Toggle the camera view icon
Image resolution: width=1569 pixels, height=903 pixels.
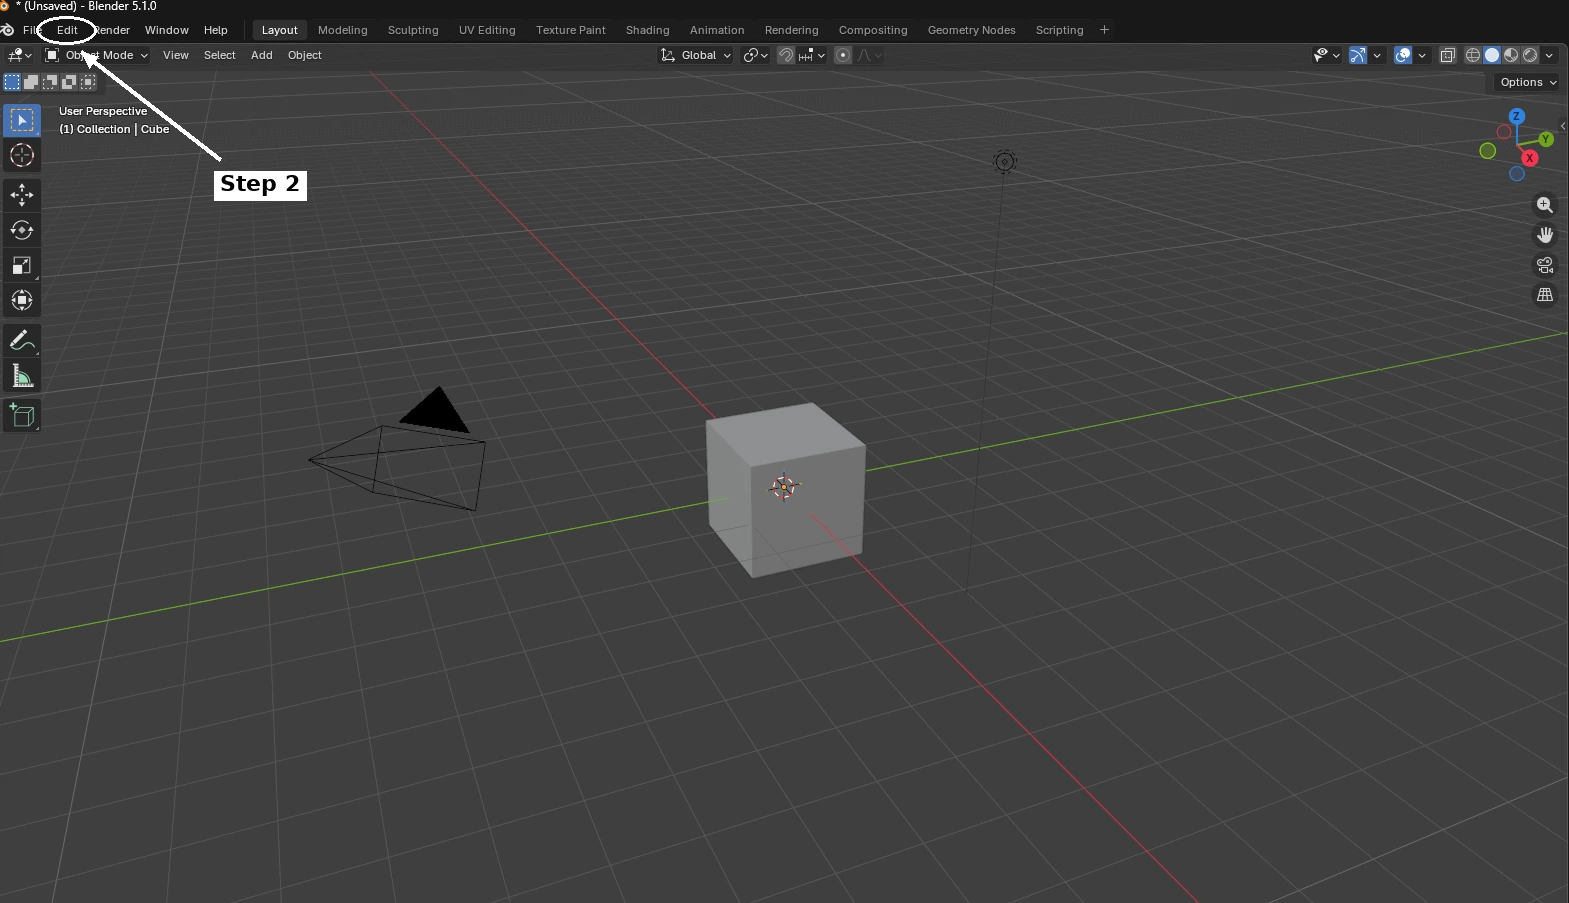click(1545, 265)
